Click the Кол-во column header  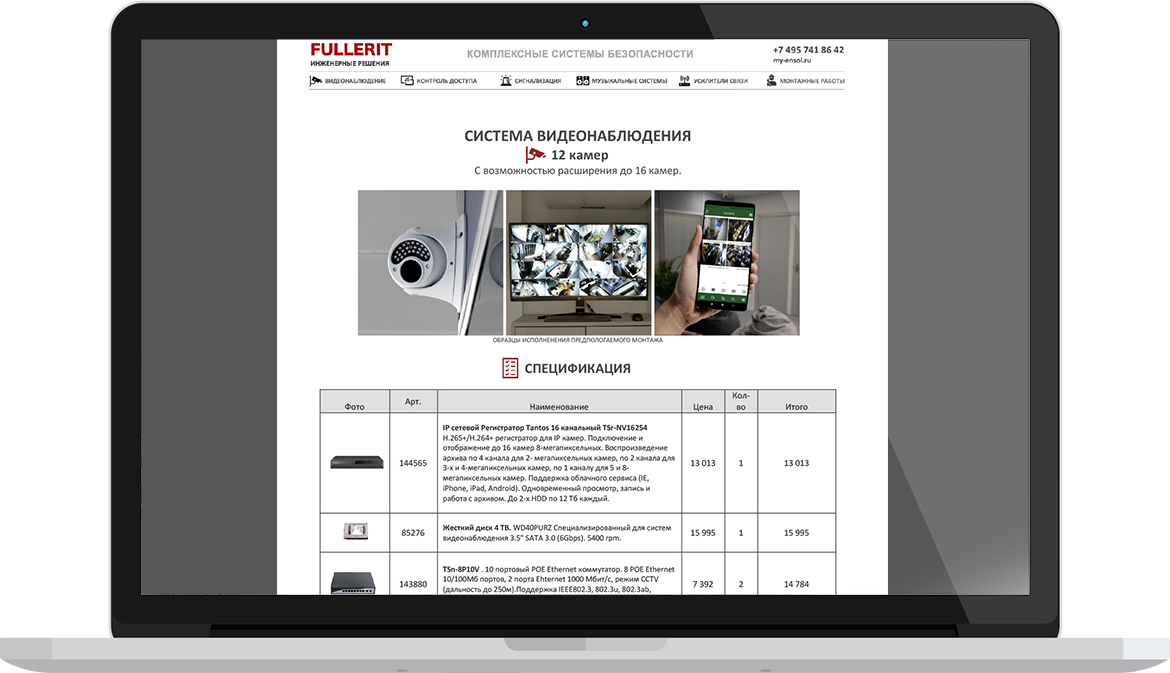point(741,401)
